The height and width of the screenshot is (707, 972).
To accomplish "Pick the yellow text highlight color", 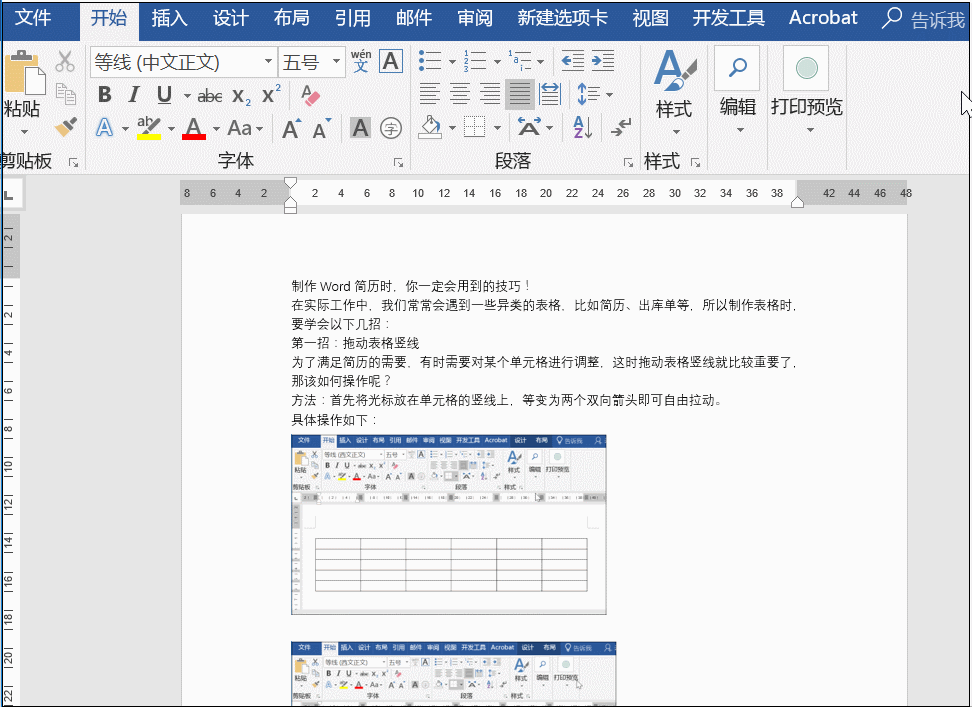I will point(149,128).
